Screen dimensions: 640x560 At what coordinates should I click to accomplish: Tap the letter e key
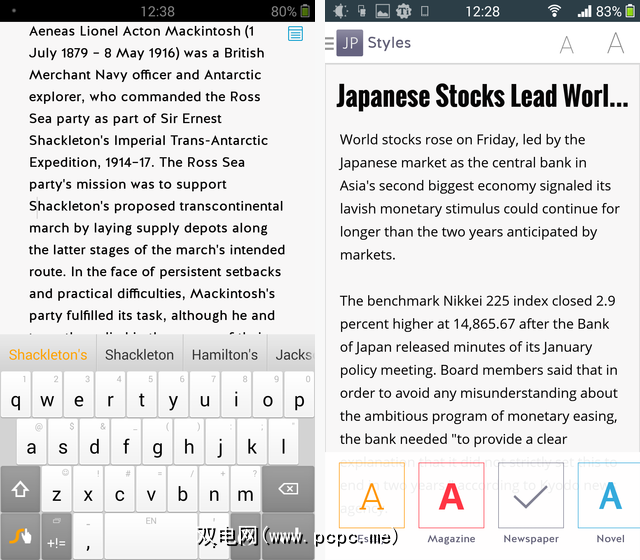[x=78, y=394]
